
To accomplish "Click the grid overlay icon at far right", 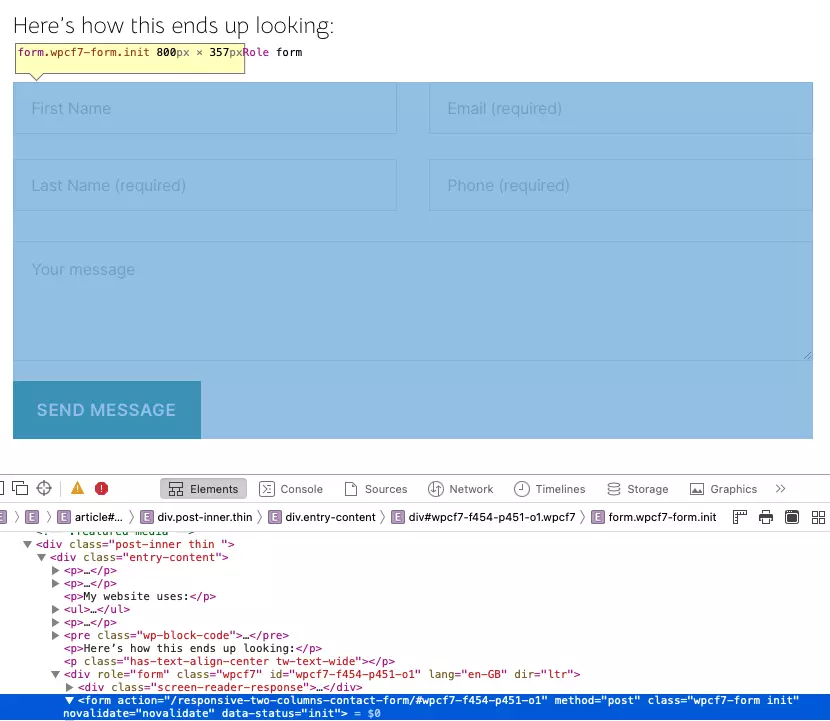I will (x=818, y=517).
